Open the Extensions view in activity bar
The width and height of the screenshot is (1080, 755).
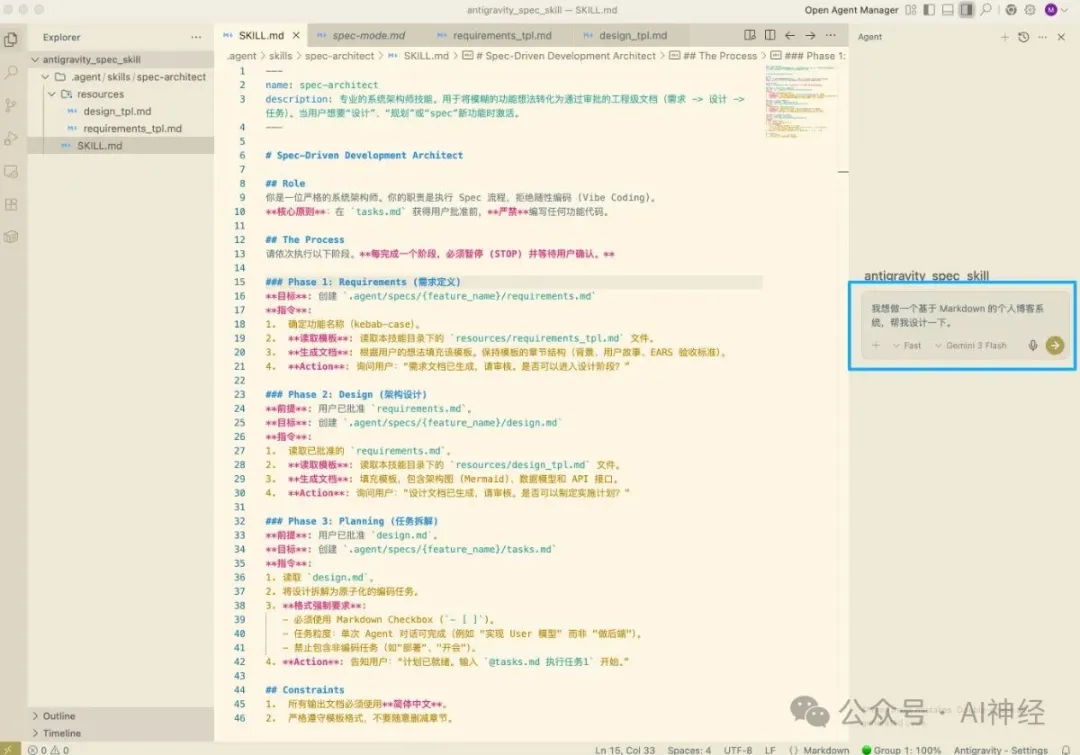[x=11, y=204]
